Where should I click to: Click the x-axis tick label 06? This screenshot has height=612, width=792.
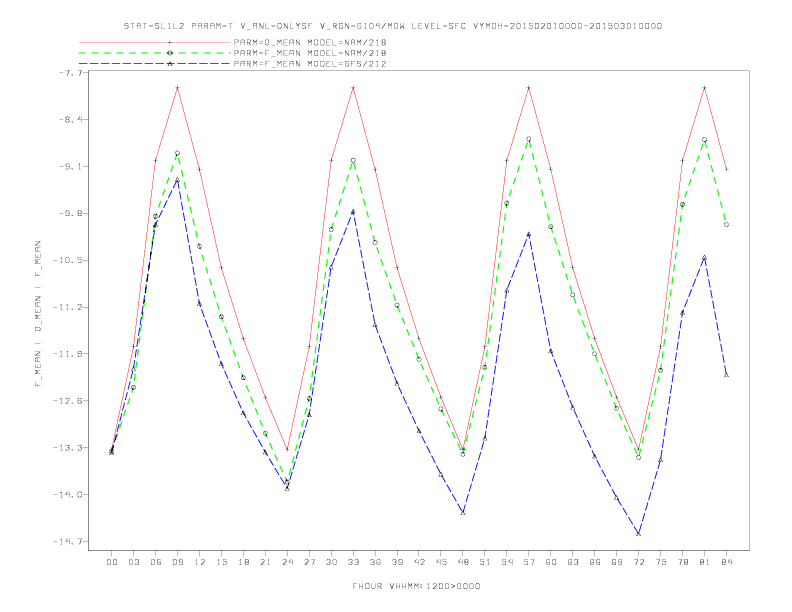(156, 562)
